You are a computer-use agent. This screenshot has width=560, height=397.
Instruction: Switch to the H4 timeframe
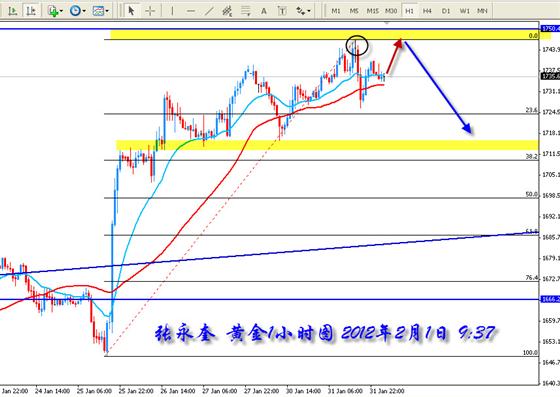pos(428,11)
